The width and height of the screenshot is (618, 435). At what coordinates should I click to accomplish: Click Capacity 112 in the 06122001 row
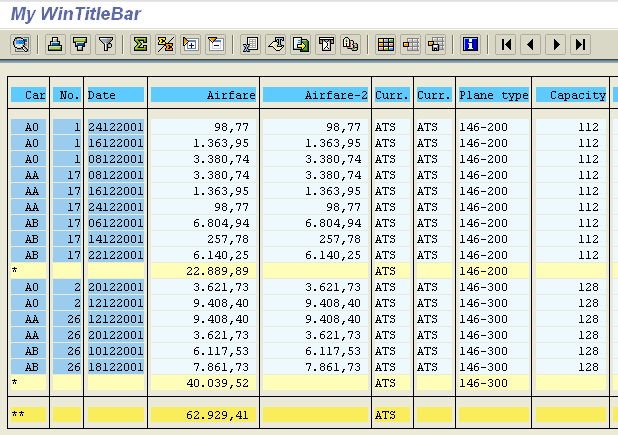(571, 223)
